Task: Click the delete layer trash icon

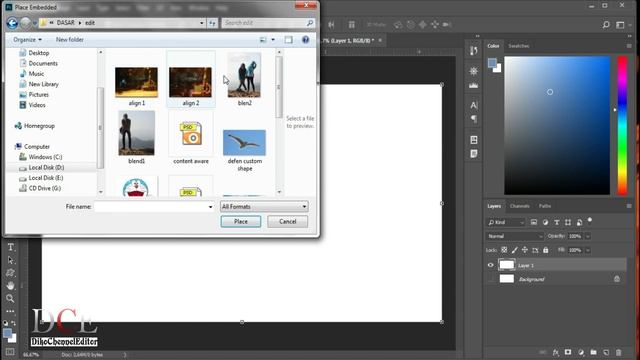Action: (619, 352)
